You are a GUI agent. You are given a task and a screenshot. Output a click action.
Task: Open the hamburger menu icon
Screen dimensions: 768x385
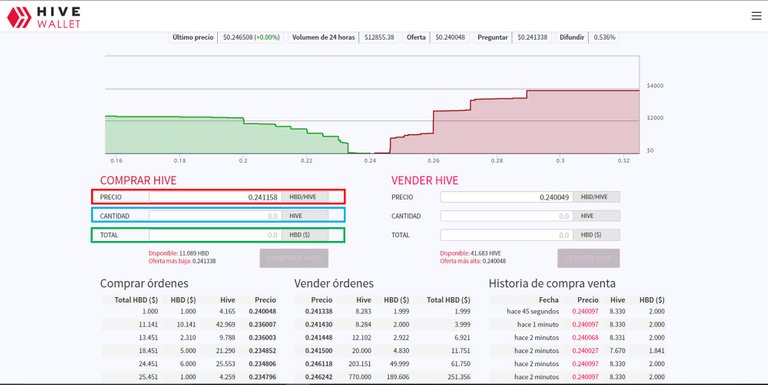click(756, 16)
